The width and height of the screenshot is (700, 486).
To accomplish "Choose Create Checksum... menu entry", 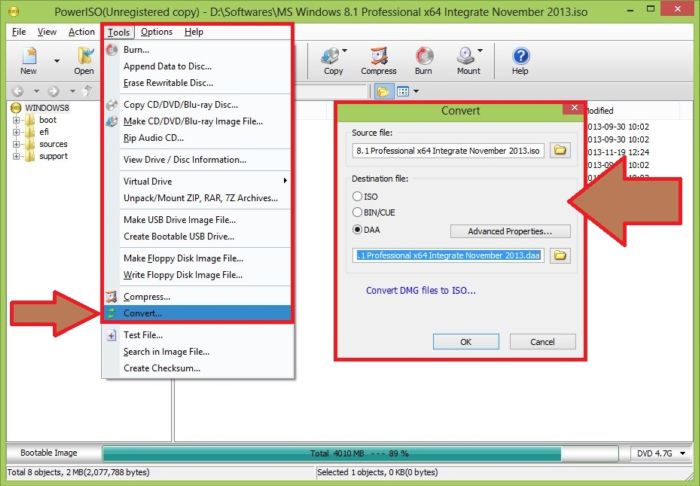I will (x=197, y=368).
